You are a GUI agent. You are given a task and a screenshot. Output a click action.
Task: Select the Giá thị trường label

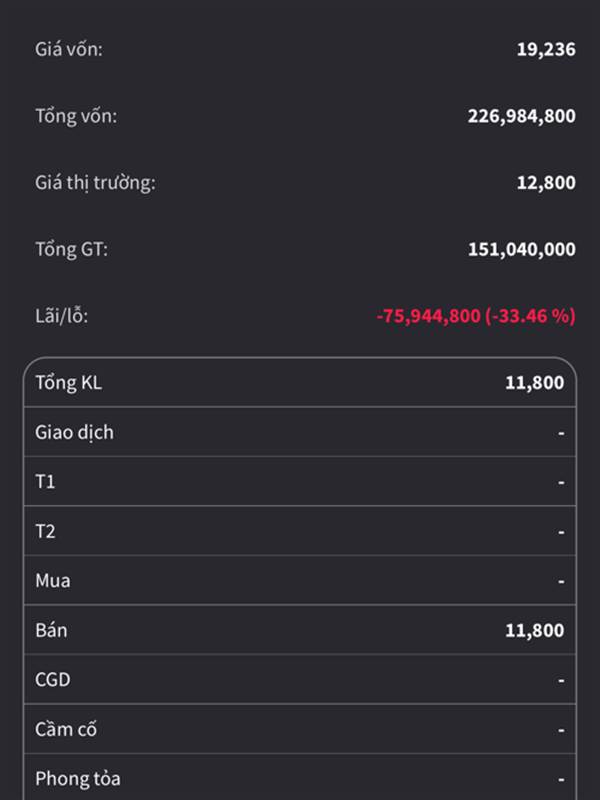pyautogui.click(x=95, y=183)
